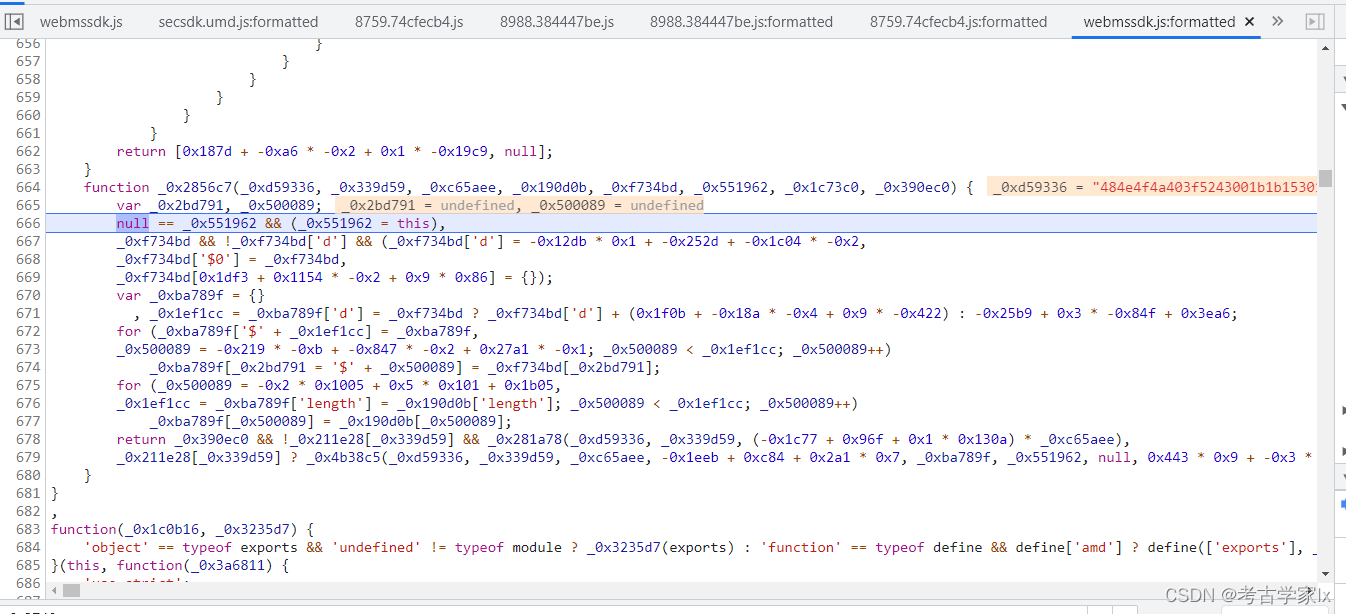Click the horizontal scrollbar left arrow
Screen dimensions: 1346x614
click(56, 590)
